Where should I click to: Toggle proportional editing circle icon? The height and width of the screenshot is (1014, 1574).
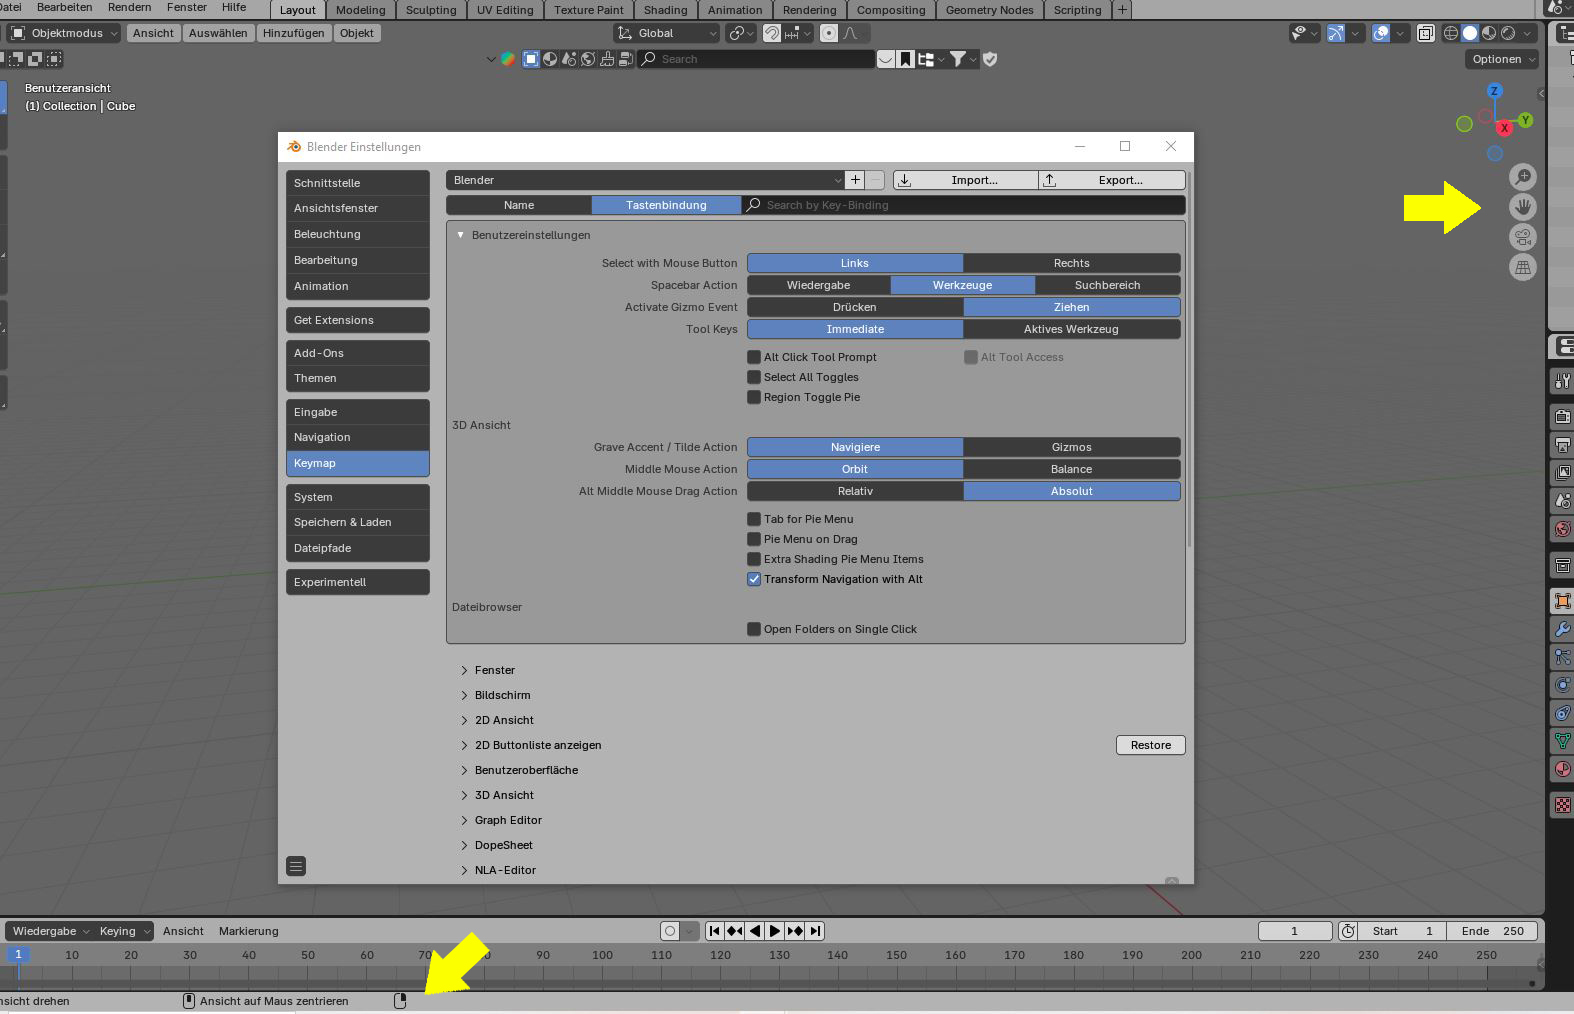tap(829, 33)
